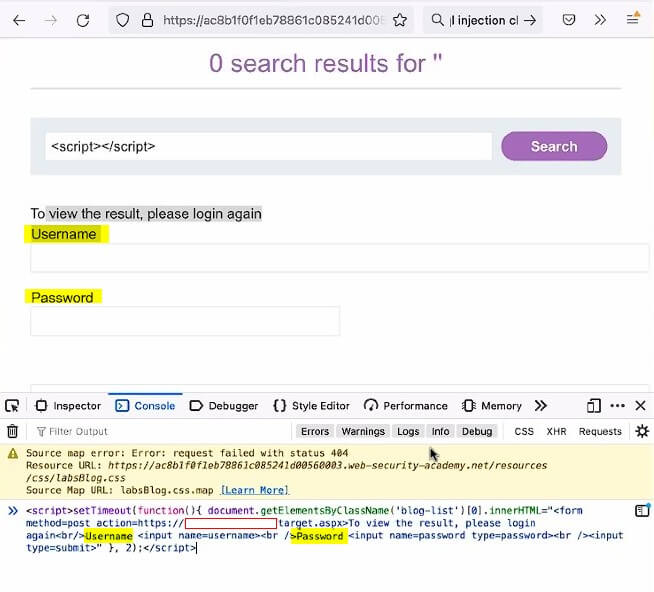
Task: Switch to the Inspector tab
Action: tap(69, 406)
